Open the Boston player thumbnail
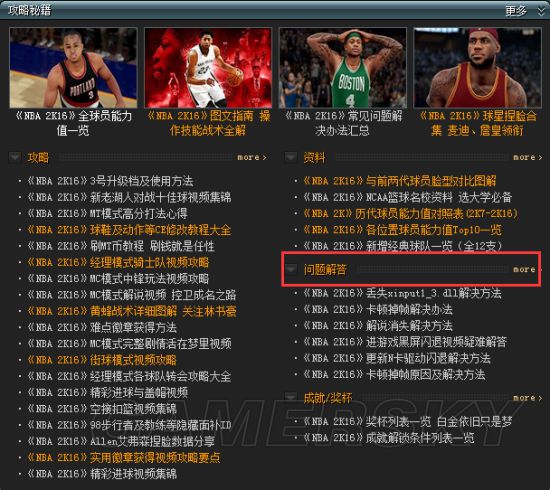 (x=343, y=68)
